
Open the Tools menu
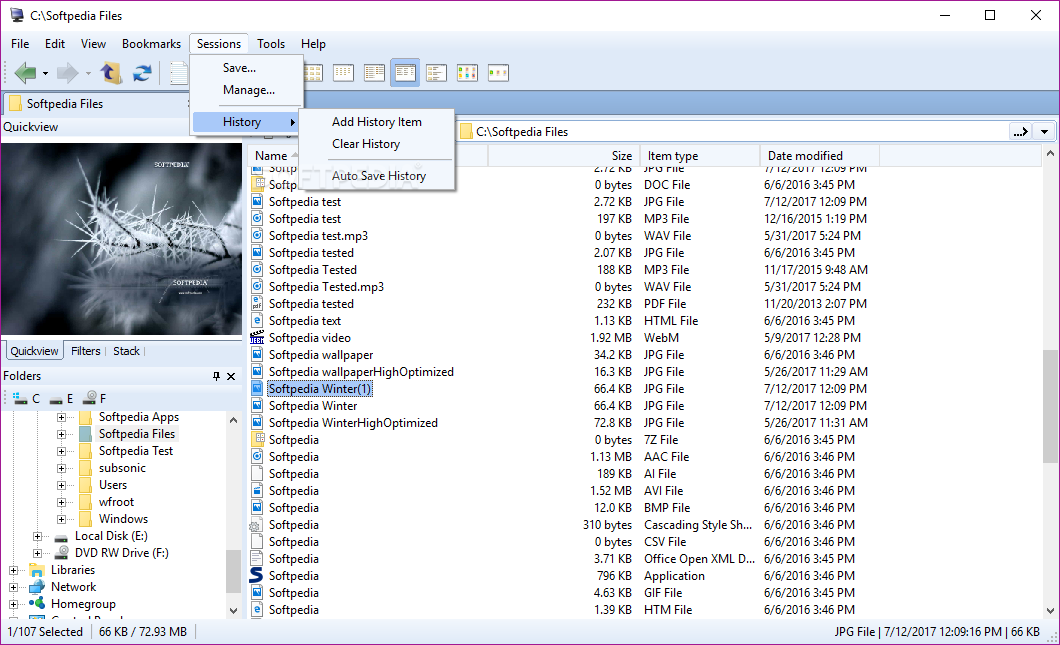coord(270,44)
